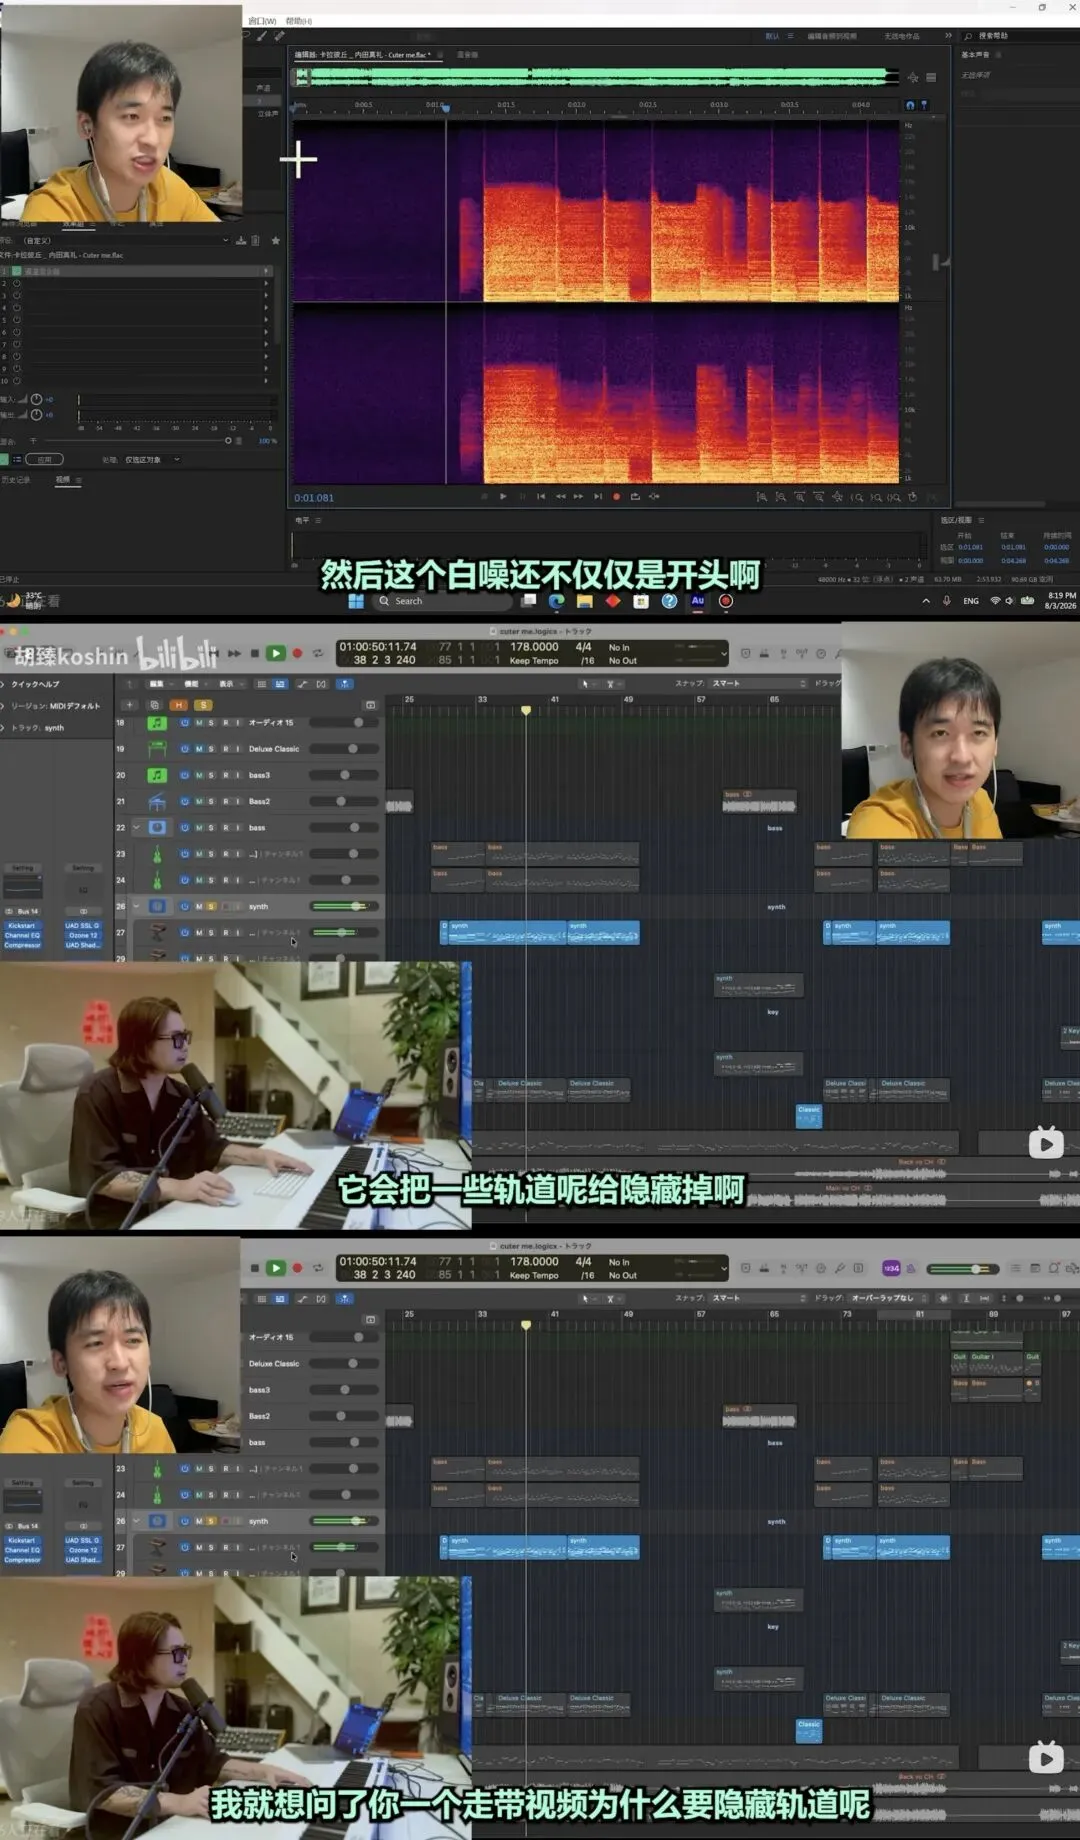Click the orange H hide tracks button in the middle Logic frame
Screen dimensions: 1080x1840
pyautogui.click(x=179, y=705)
